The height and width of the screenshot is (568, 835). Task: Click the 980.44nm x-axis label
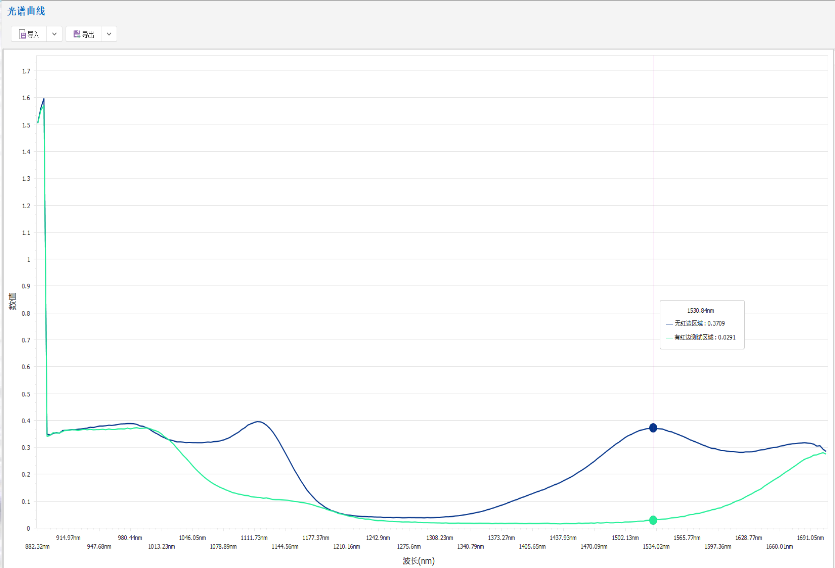pos(128,538)
